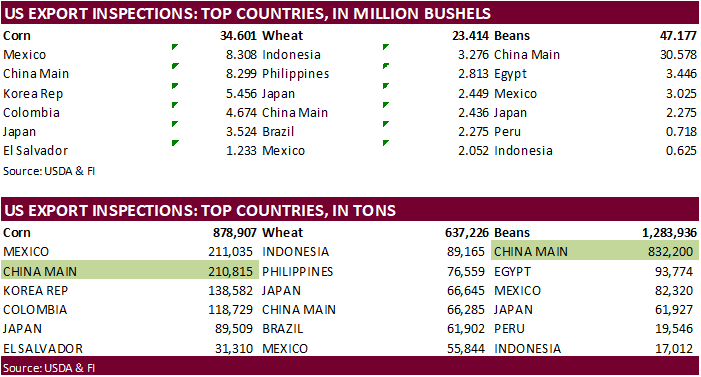Screen dimensions: 701x377
Task: Click the green error indicator beside Mexico corn
Action: (175, 47)
